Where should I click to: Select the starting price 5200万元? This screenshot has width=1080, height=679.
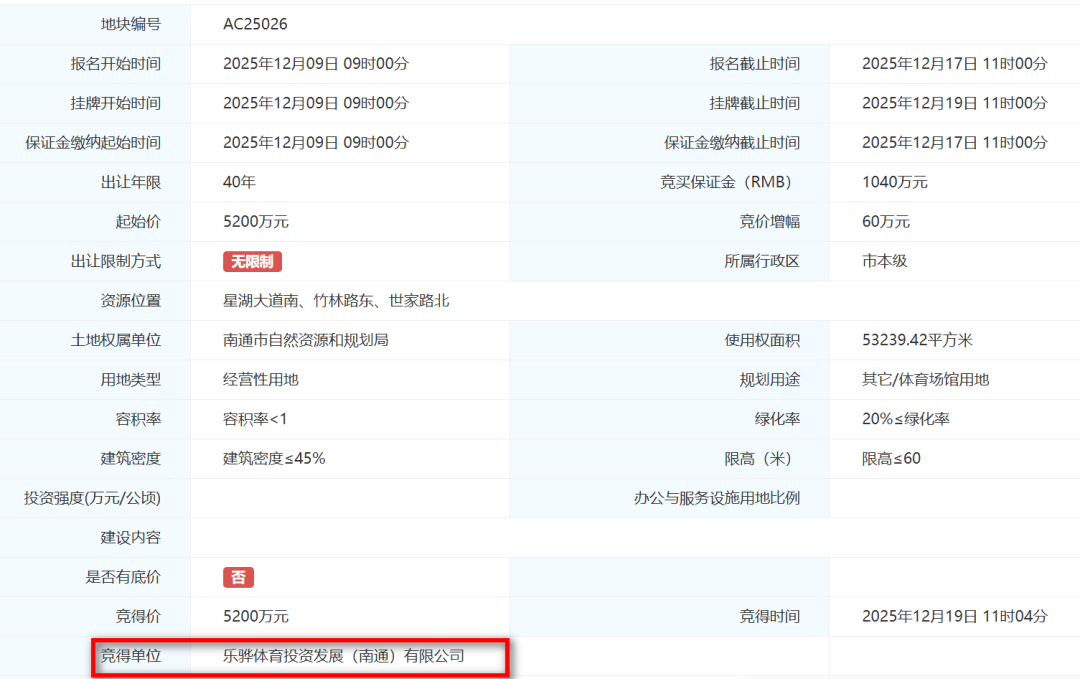tap(253, 221)
